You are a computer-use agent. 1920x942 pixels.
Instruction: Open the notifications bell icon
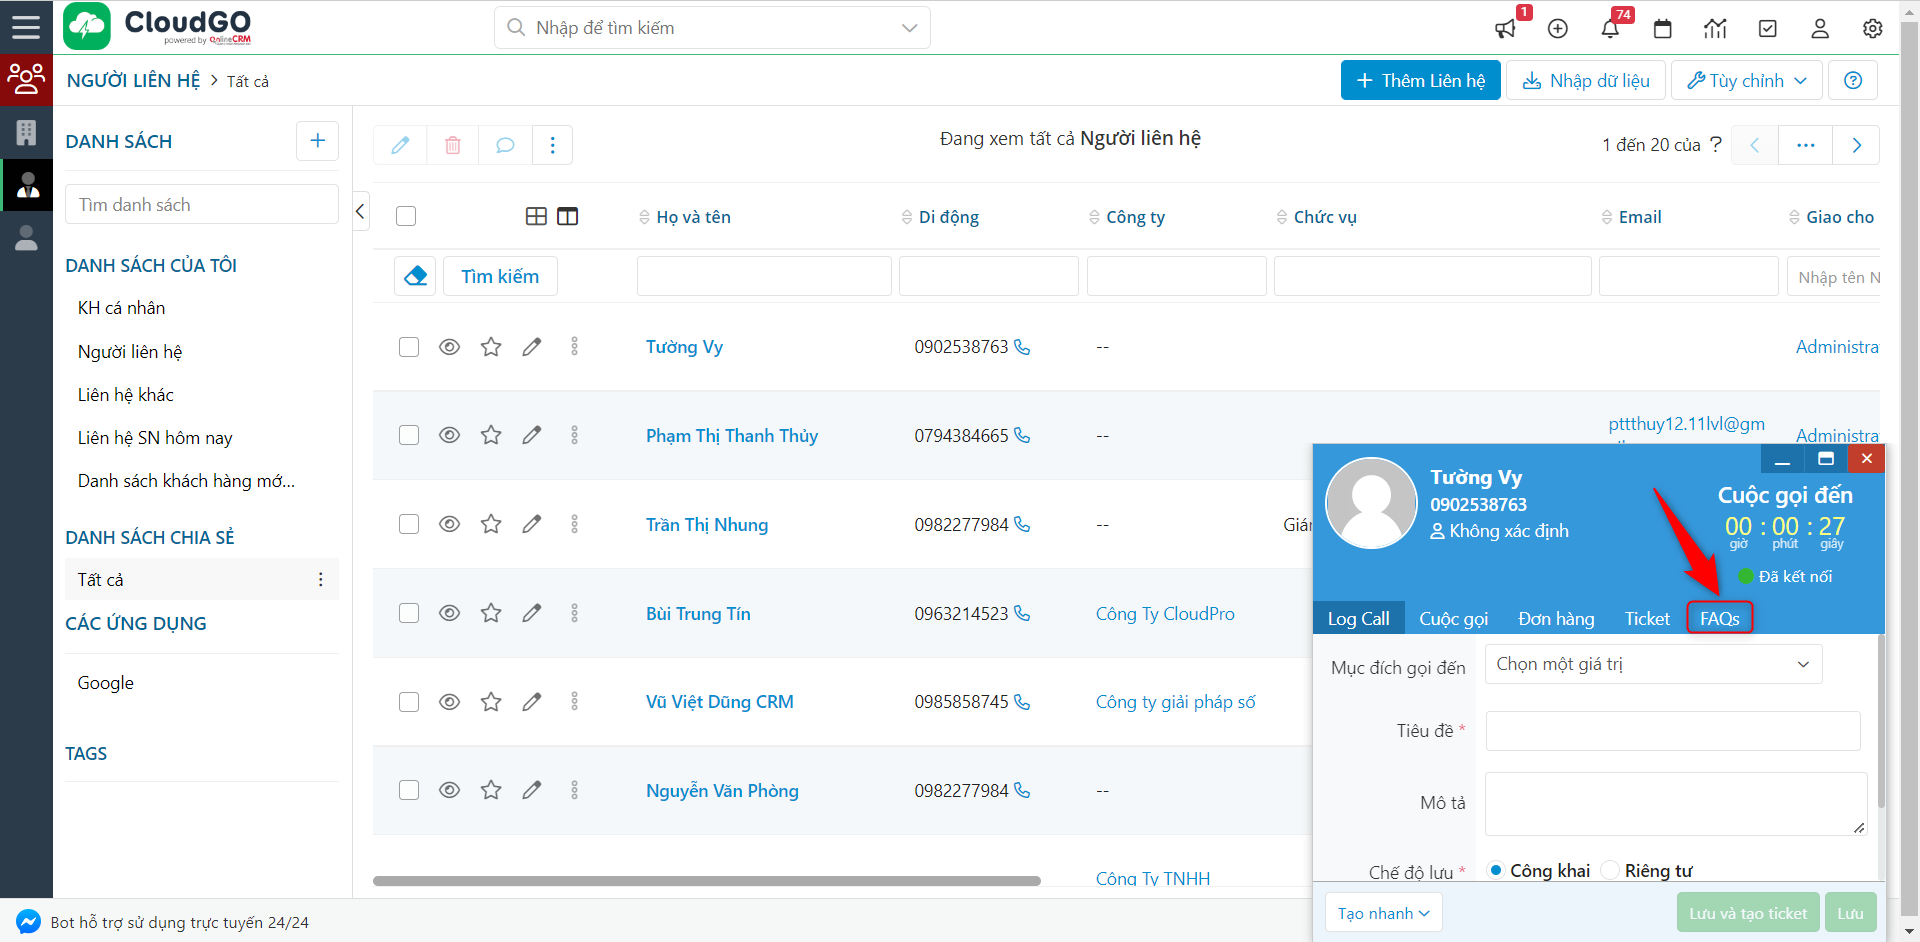click(x=1610, y=29)
